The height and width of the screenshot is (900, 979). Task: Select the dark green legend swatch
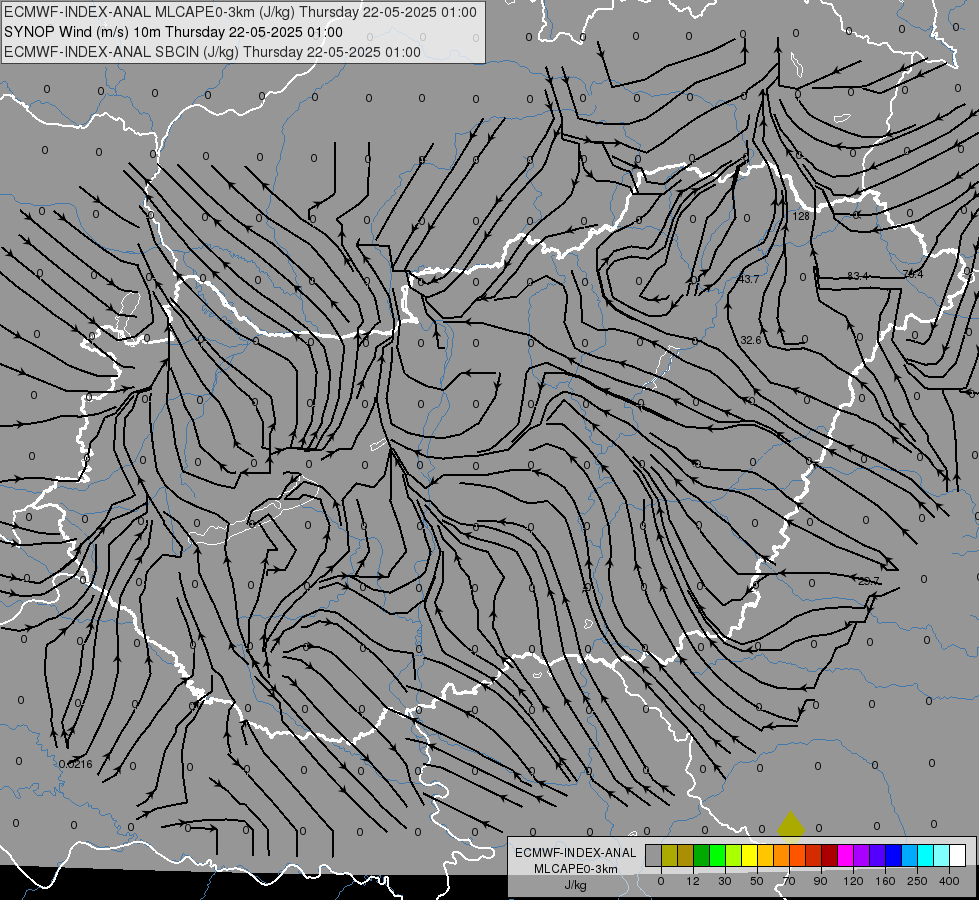[x=702, y=855]
